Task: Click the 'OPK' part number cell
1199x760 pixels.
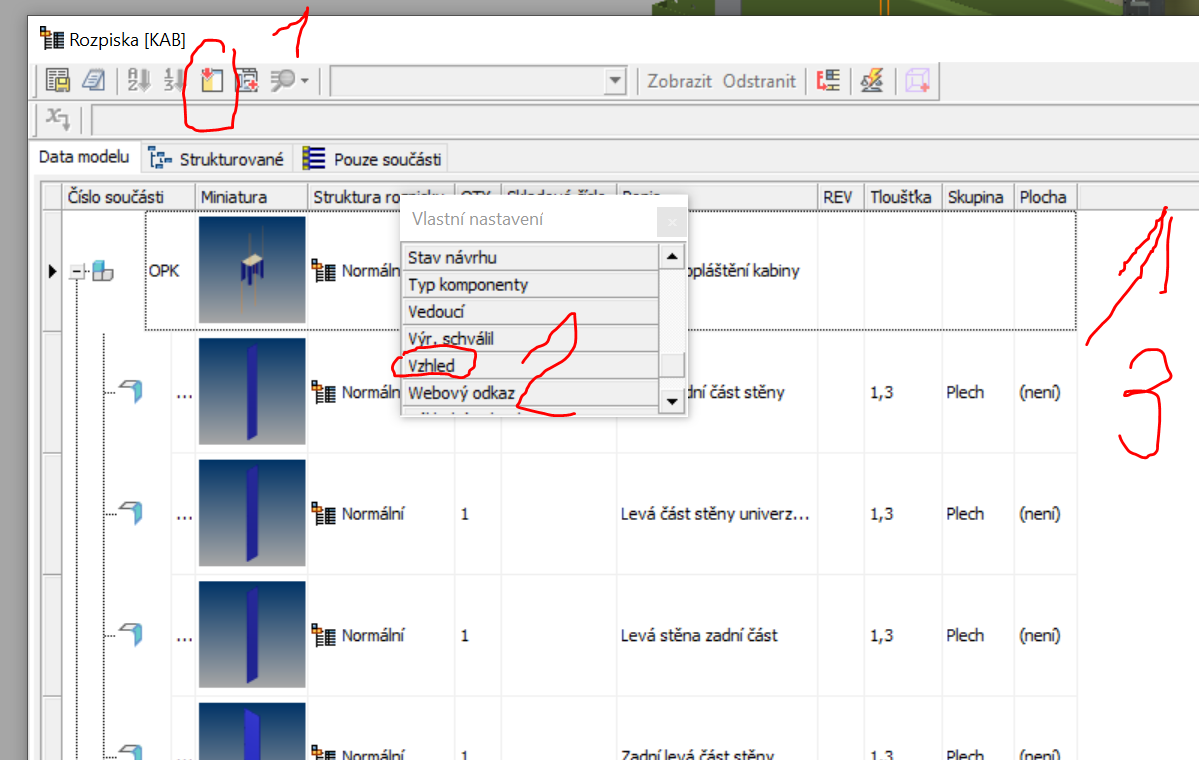Action: (x=164, y=271)
